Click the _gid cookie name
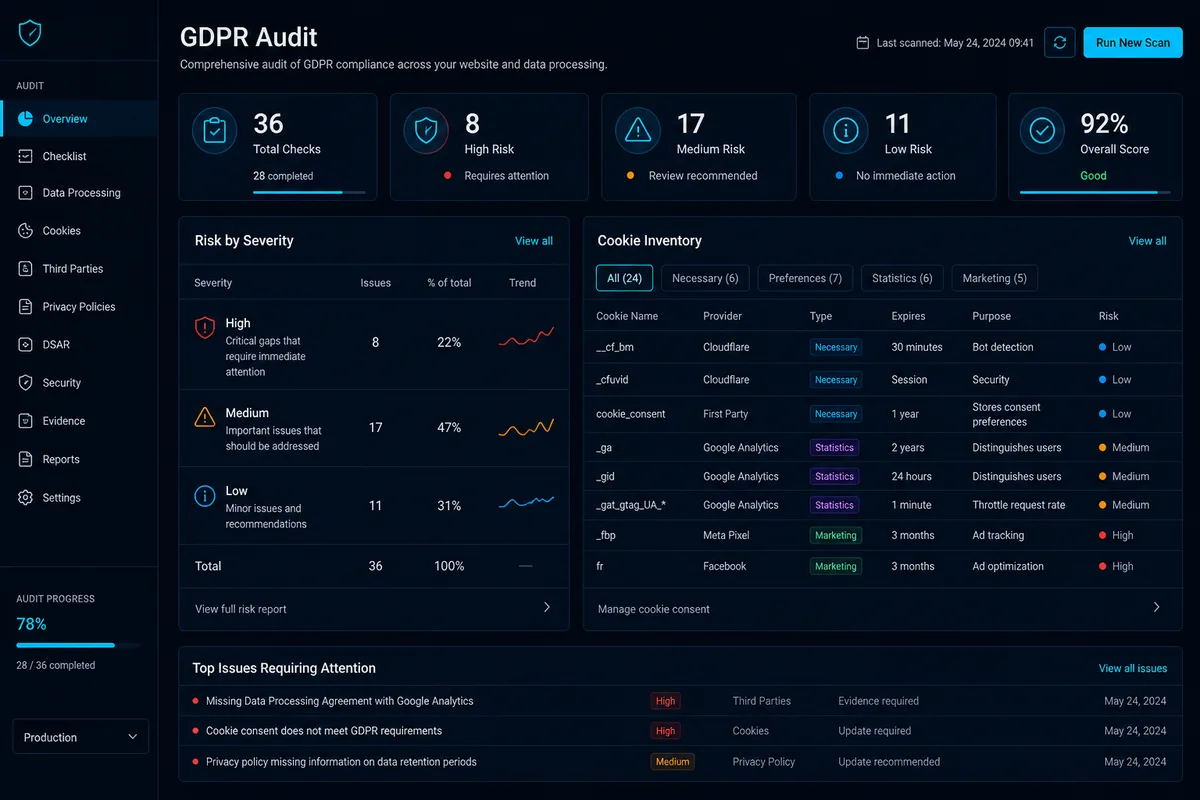The height and width of the screenshot is (800, 1200). pos(606,477)
